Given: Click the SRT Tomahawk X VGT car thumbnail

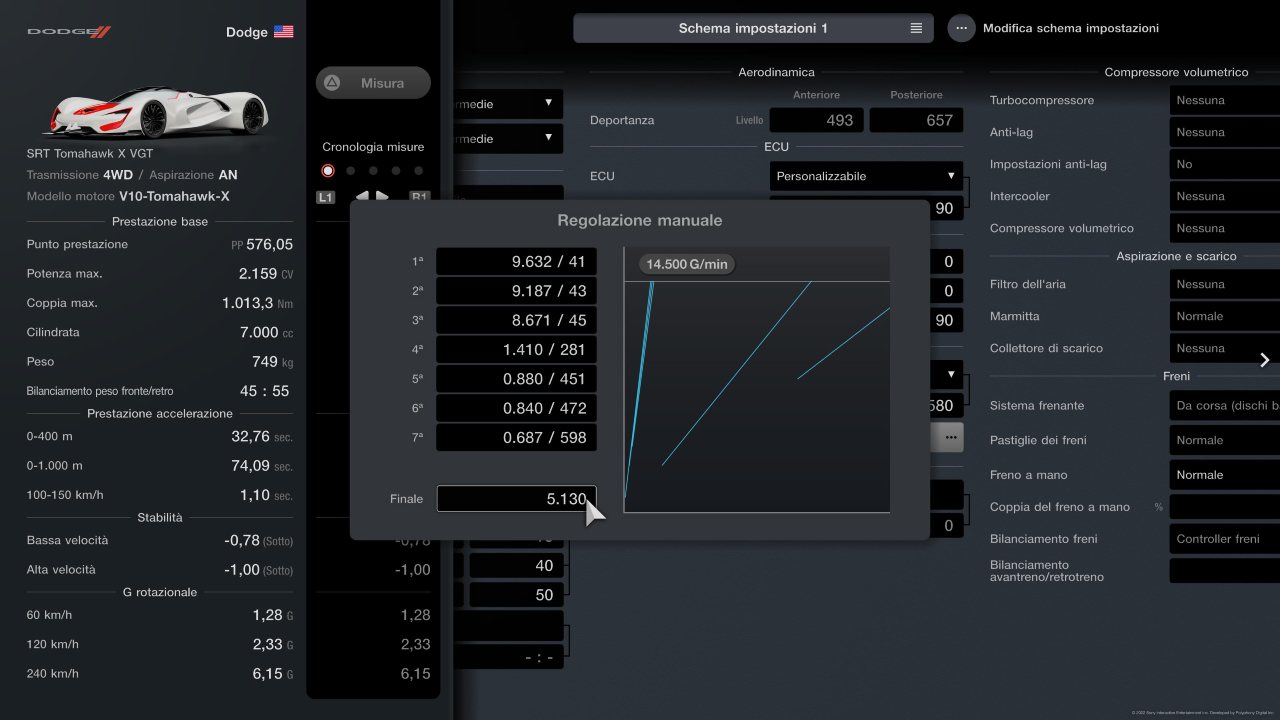Looking at the screenshot, I should click(155, 110).
